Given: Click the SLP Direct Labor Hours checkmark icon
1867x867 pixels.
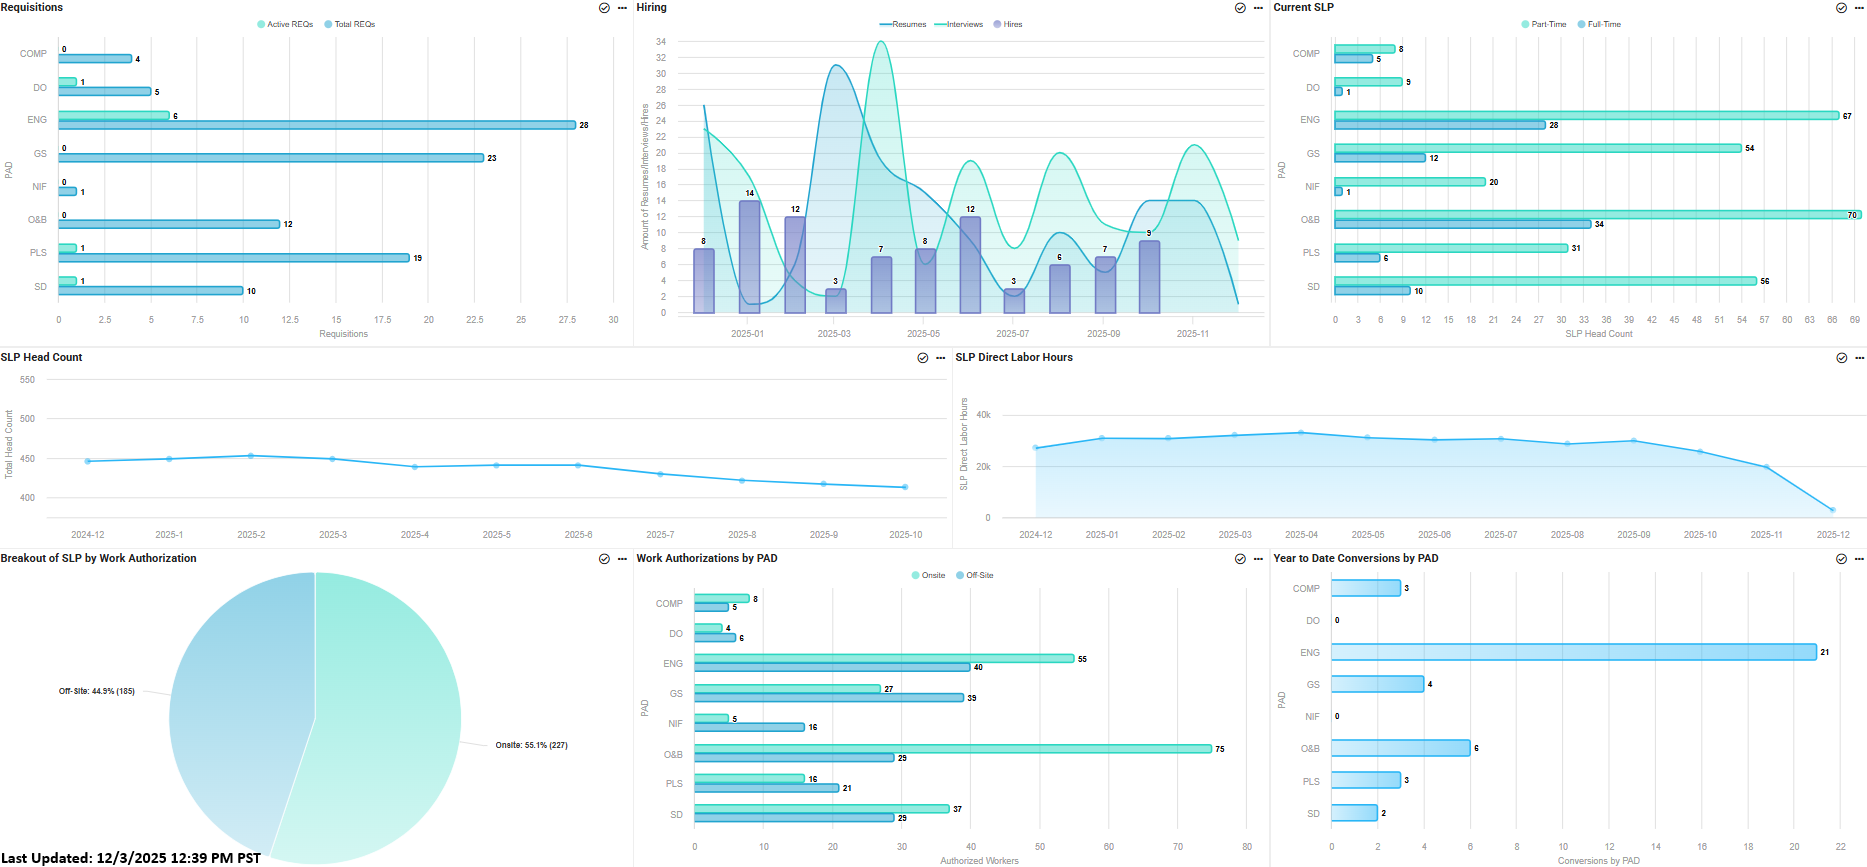Looking at the screenshot, I should click(1841, 358).
